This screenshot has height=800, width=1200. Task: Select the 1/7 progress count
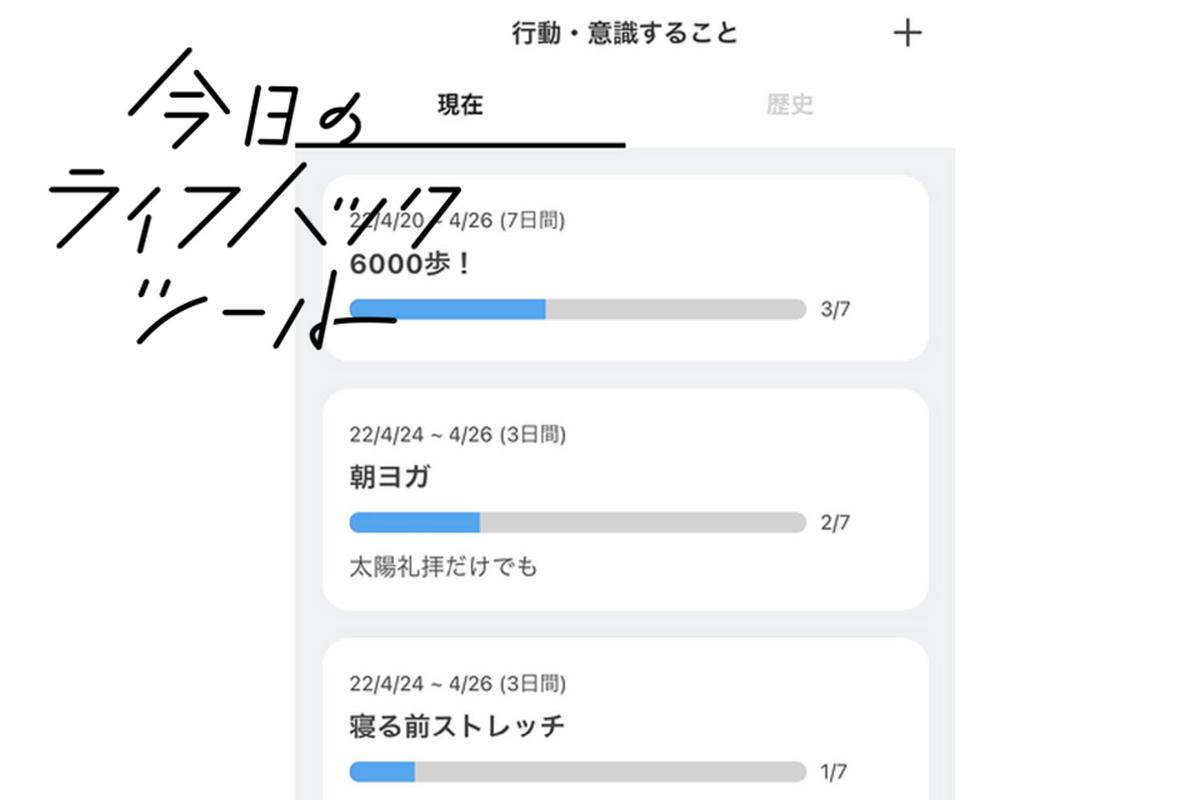click(x=835, y=772)
